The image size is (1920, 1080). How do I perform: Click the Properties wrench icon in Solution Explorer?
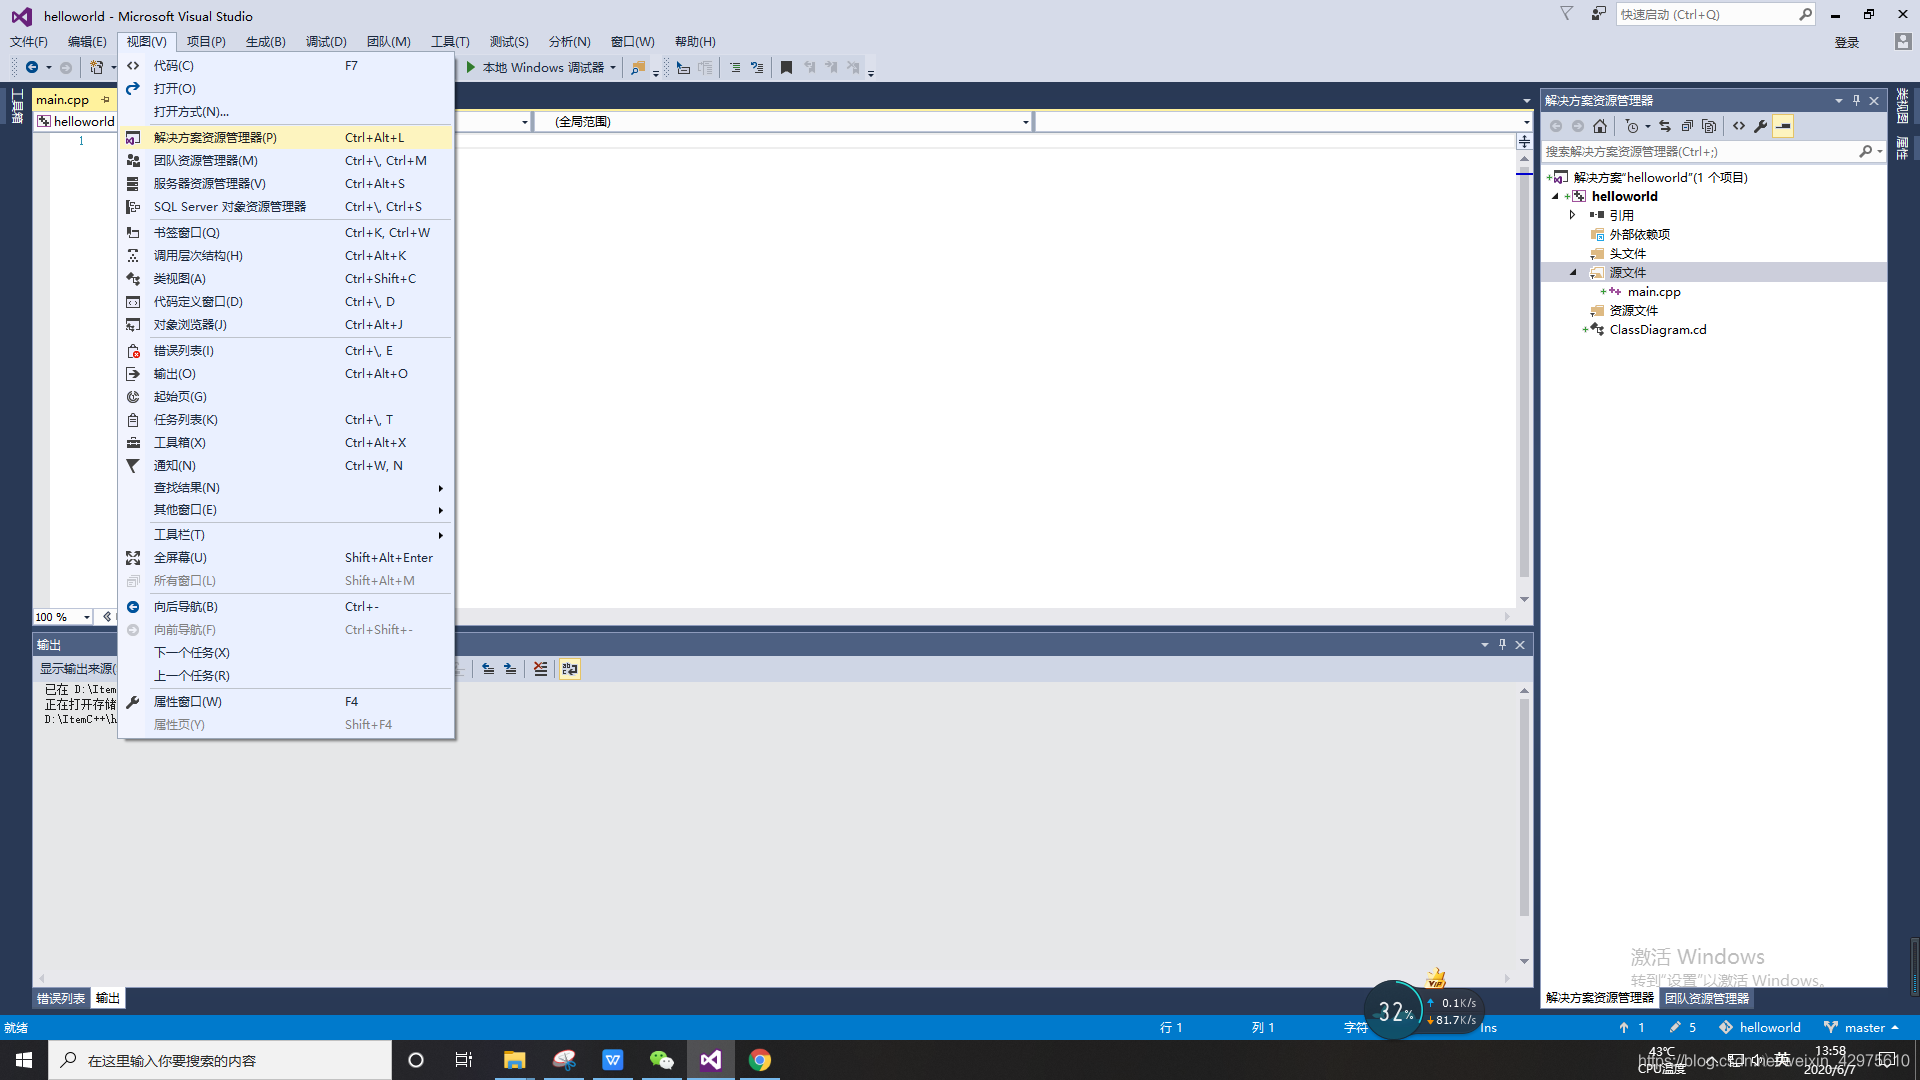point(1761,126)
